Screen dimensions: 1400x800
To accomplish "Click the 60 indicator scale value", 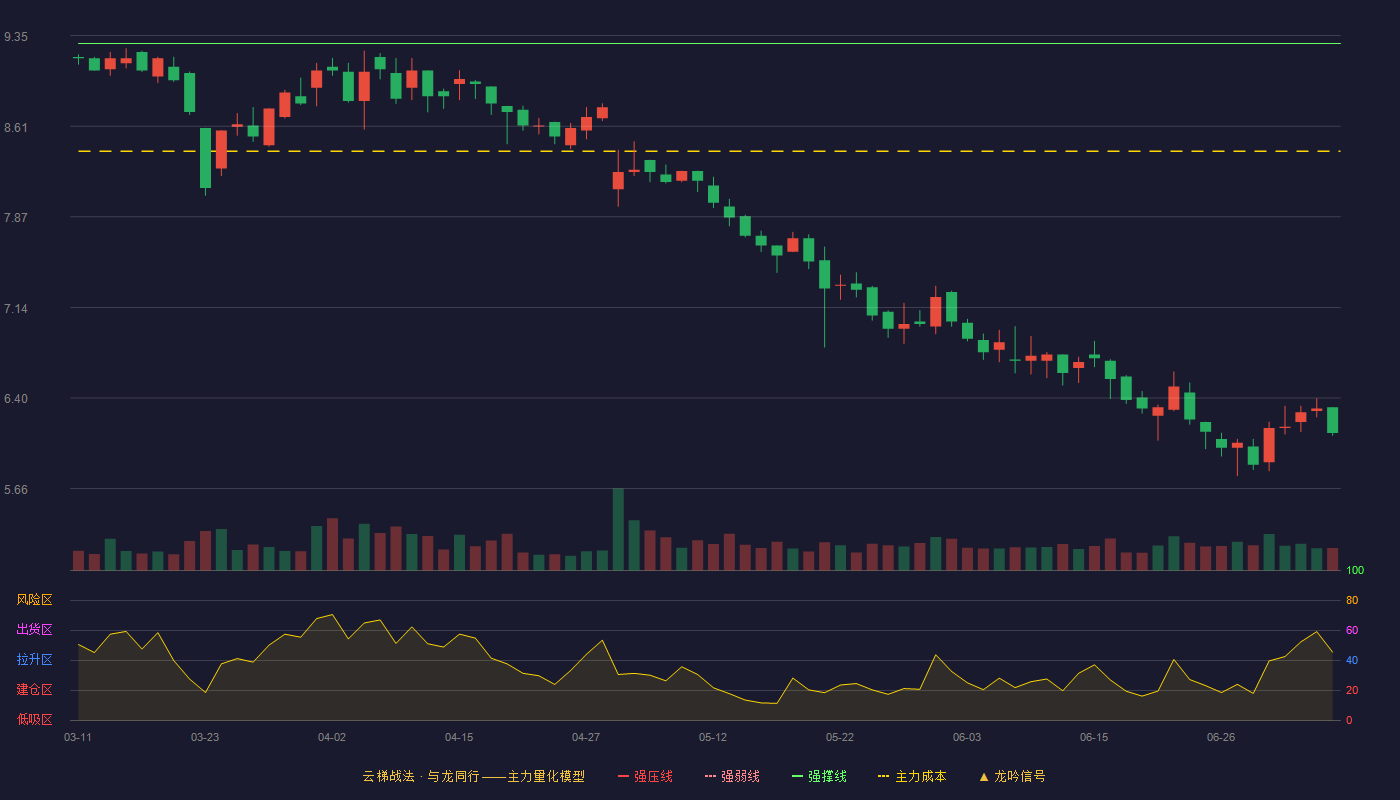I will (1352, 630).
